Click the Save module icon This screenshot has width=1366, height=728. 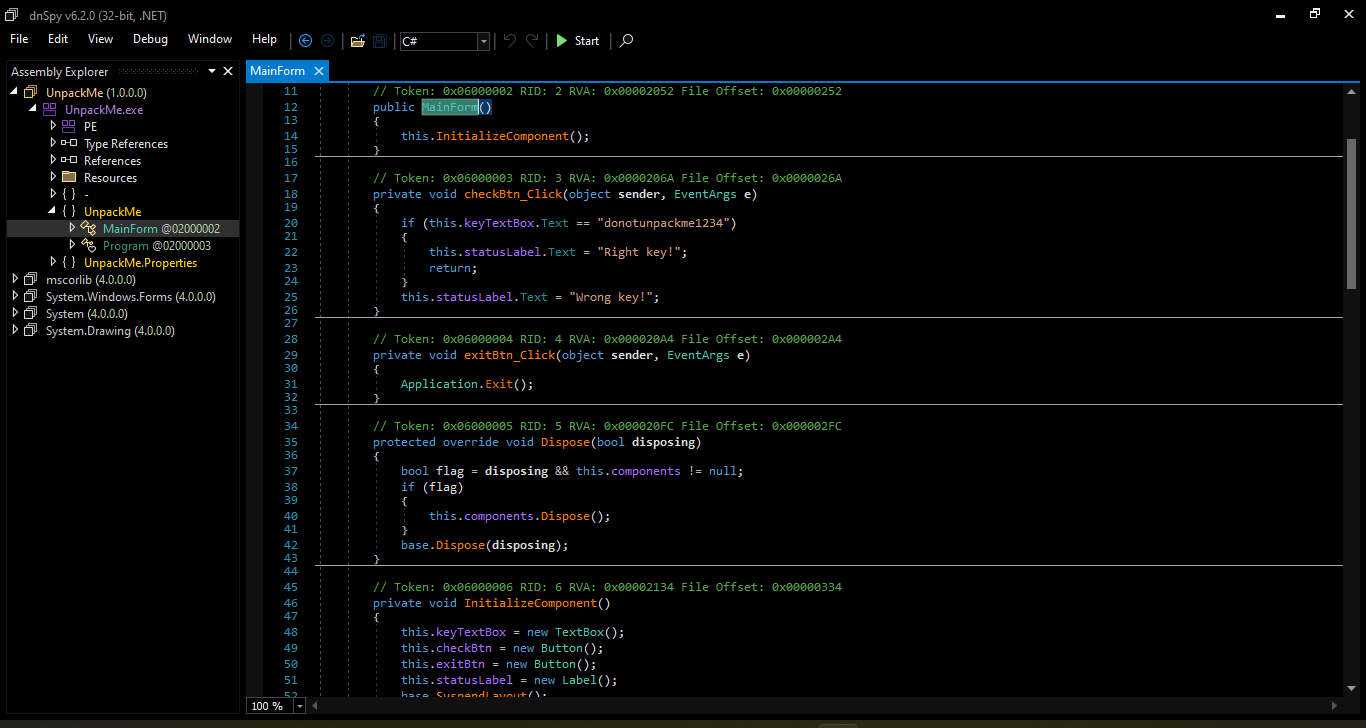[x=379, y=41]
